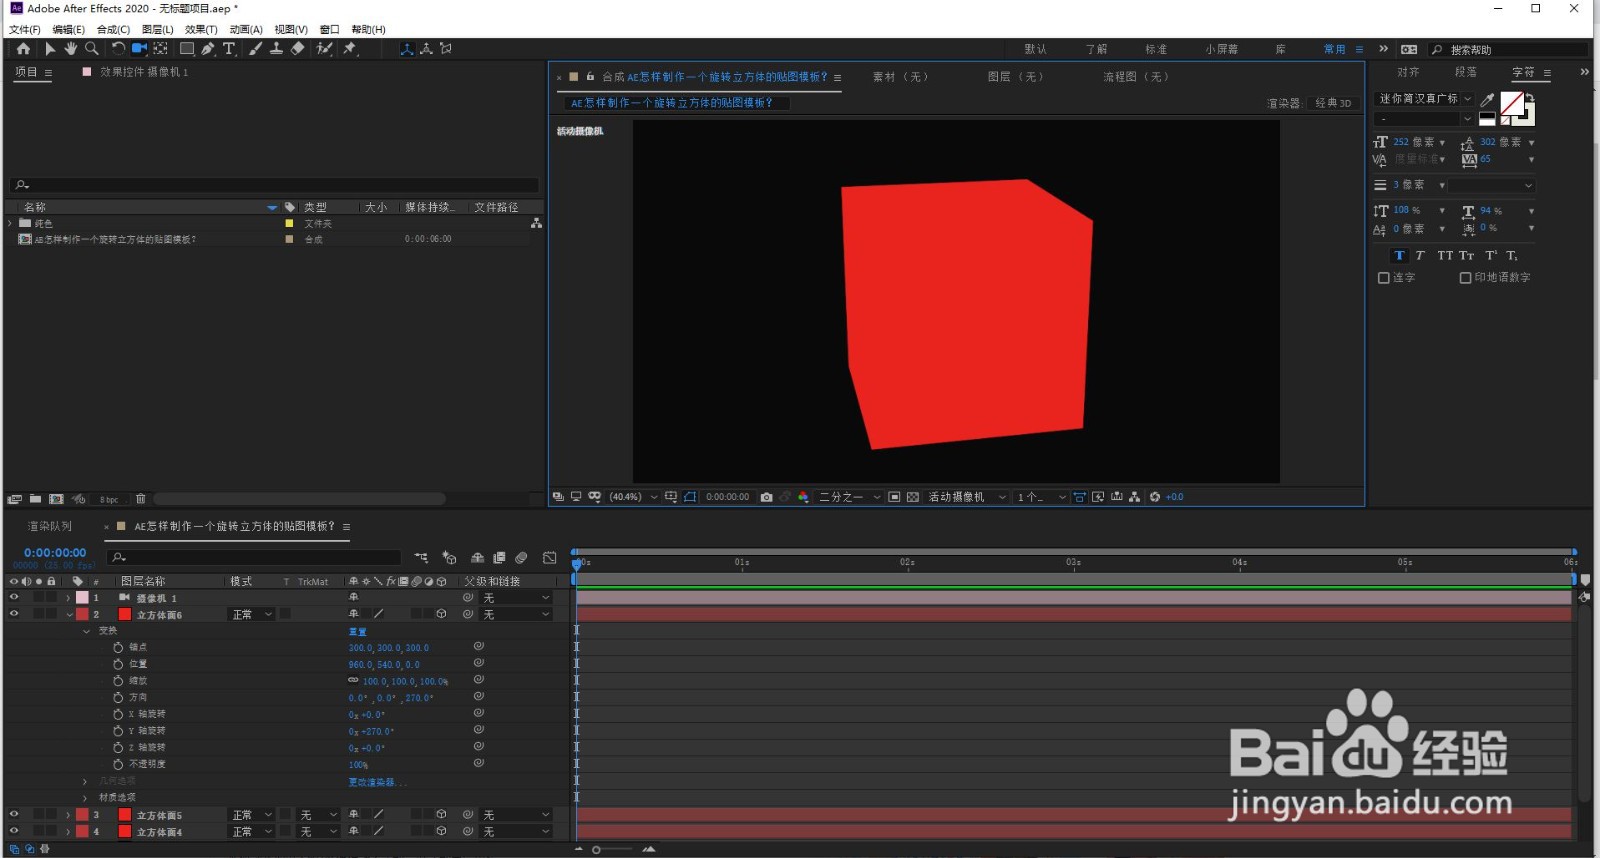Open the 立方体面6 blend mode dropdown
Screen dimensions: 1600x858
point(252,614)
